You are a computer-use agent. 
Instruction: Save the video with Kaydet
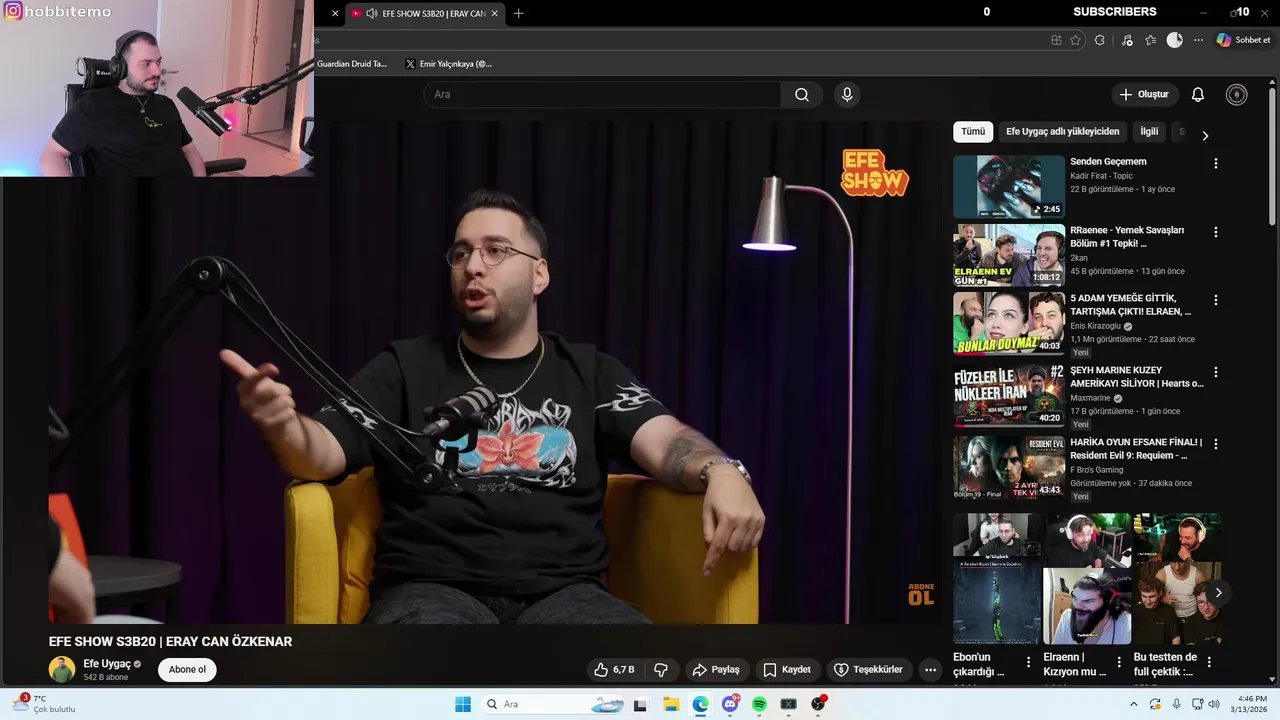[x=786, y=669]
